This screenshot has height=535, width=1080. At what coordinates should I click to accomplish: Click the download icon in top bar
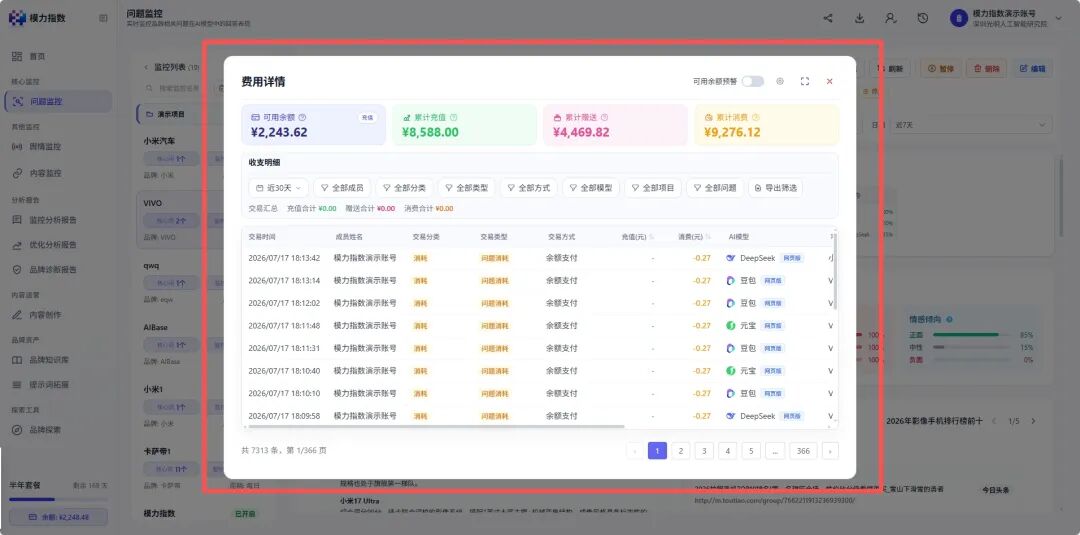pyautogui.click(x=860, y=19)
